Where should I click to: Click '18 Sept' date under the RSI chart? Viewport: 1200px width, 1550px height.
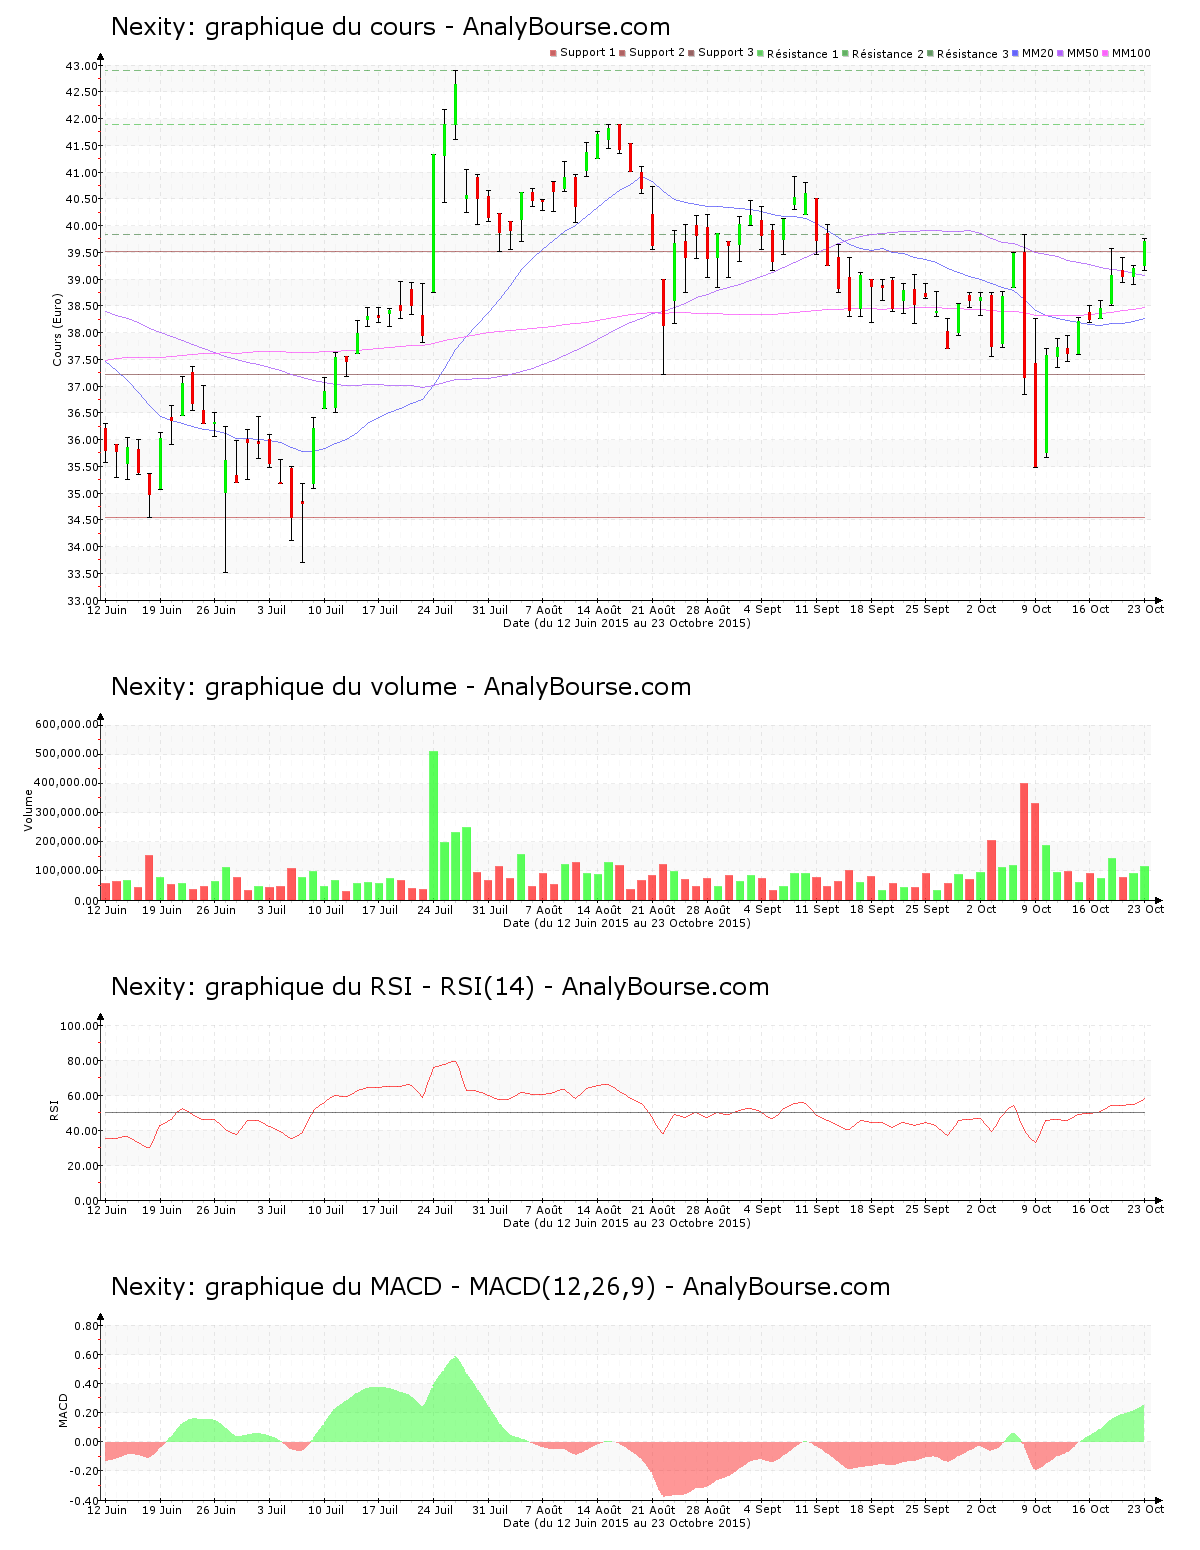872,1210
